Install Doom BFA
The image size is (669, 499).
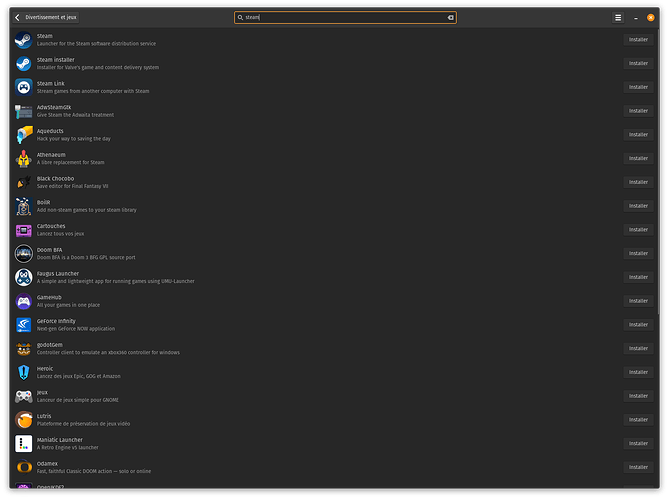[638, 253]
